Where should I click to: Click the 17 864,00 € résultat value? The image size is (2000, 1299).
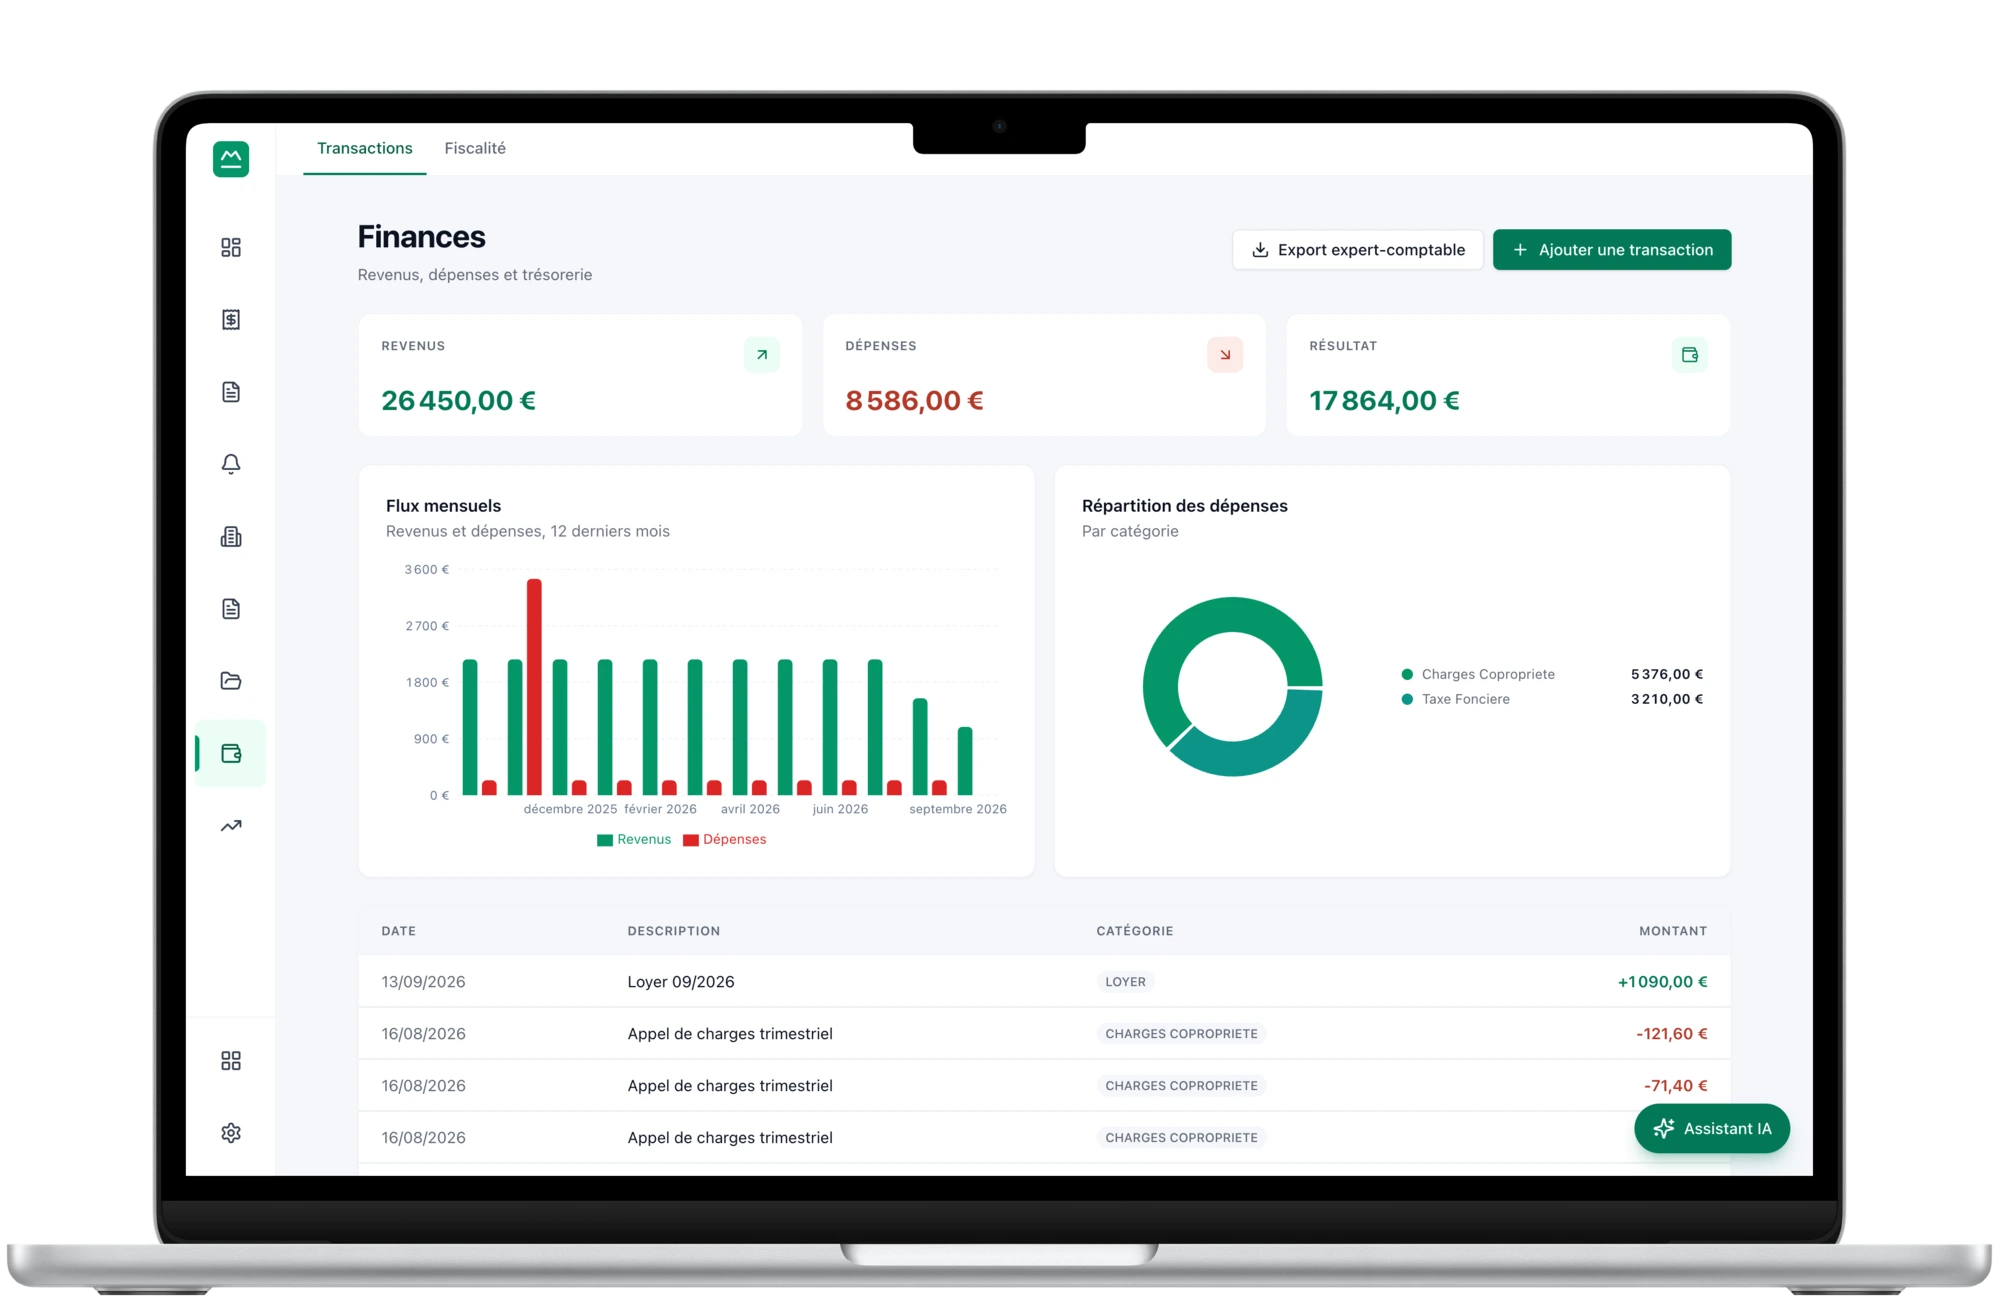pyautogui.click(x=1384, y=401)
